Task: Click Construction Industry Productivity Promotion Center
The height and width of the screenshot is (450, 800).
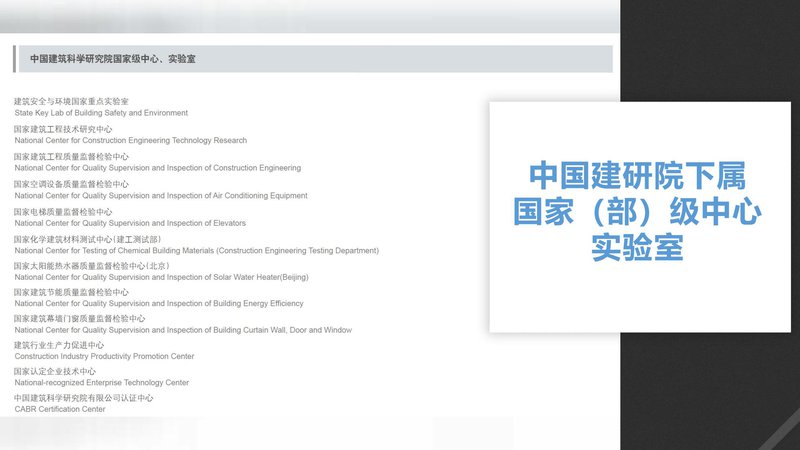Action: click(104, 356)
